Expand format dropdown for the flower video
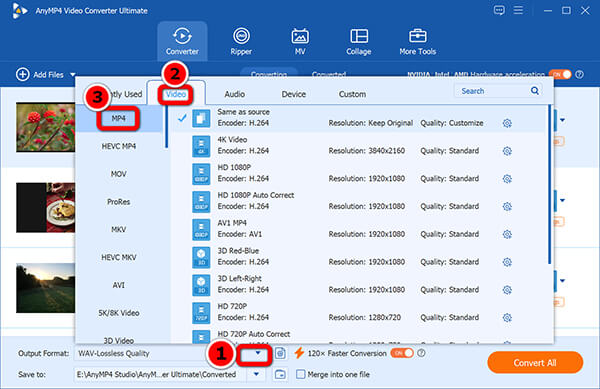Screen dimensions: 600x389 (562, 120)
